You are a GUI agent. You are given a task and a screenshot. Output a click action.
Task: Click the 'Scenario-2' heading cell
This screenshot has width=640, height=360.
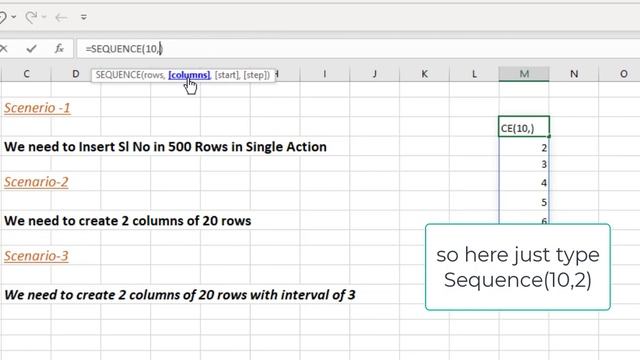point(36,182)
